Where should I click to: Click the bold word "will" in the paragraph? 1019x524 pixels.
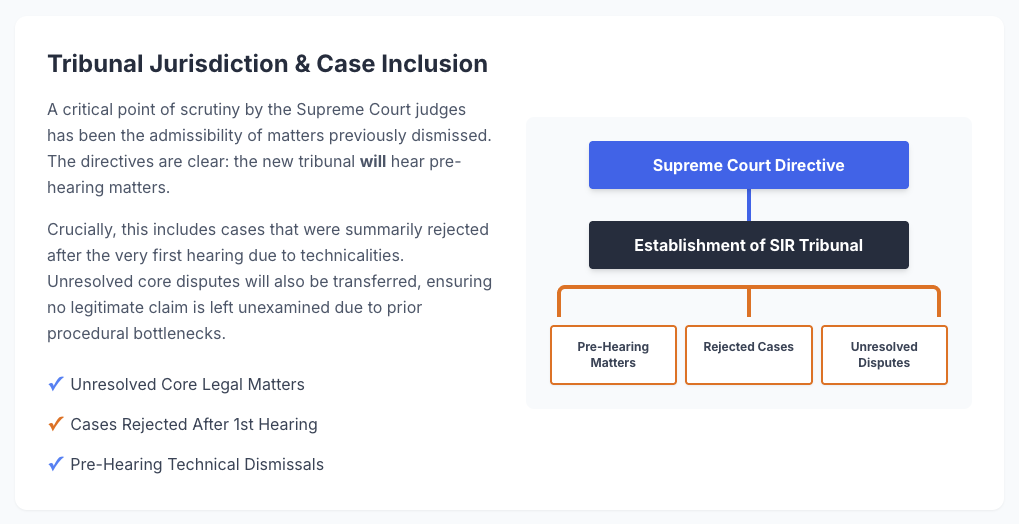click(374, 161)
